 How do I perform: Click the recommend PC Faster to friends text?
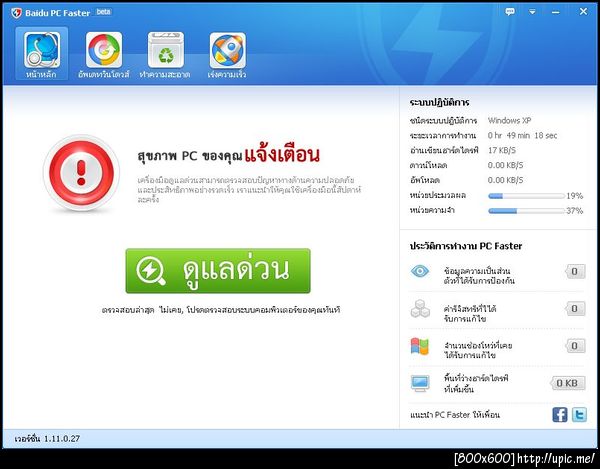click(455, 415)
